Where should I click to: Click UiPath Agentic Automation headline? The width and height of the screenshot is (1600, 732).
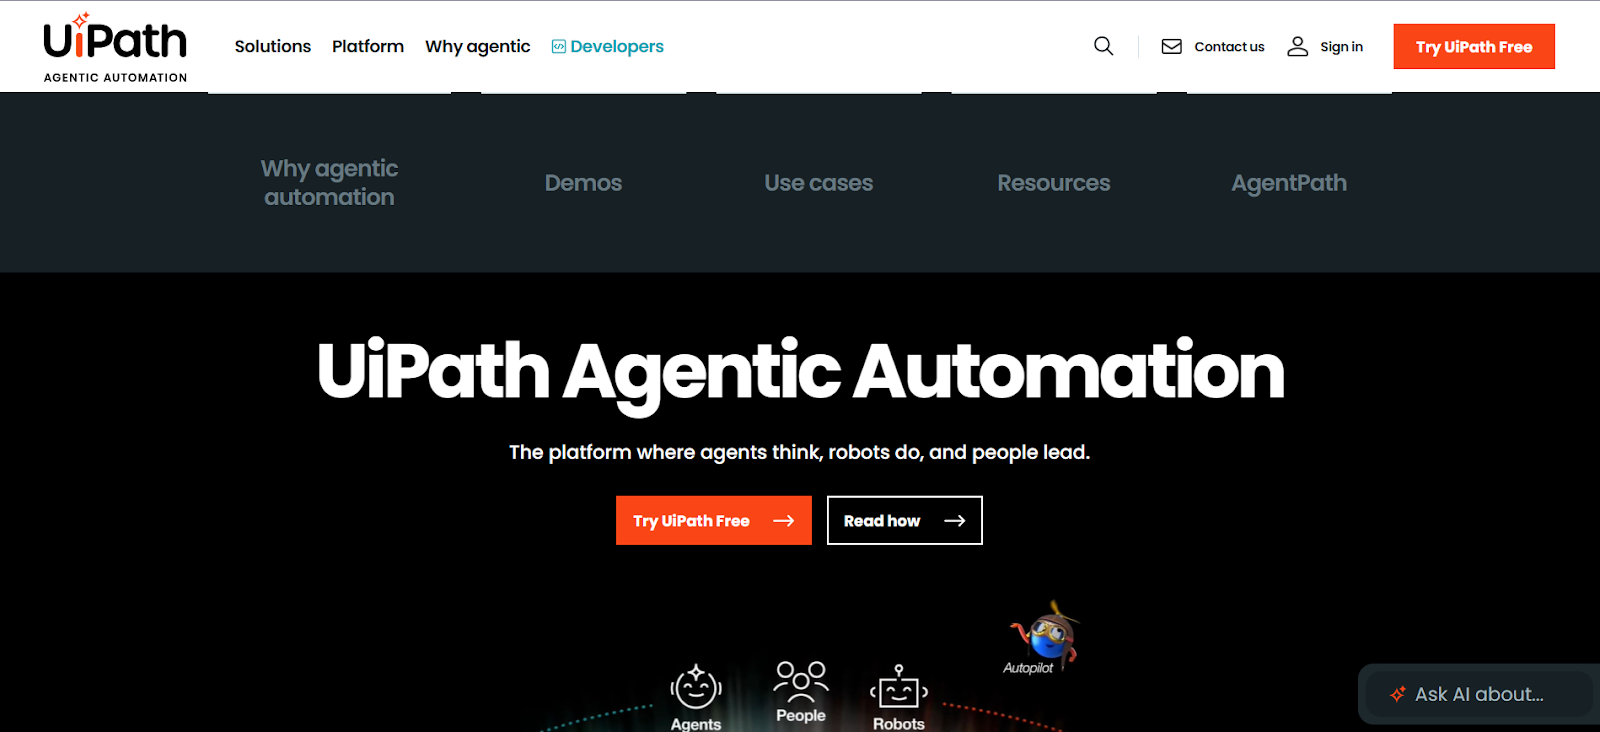[800, 372]
